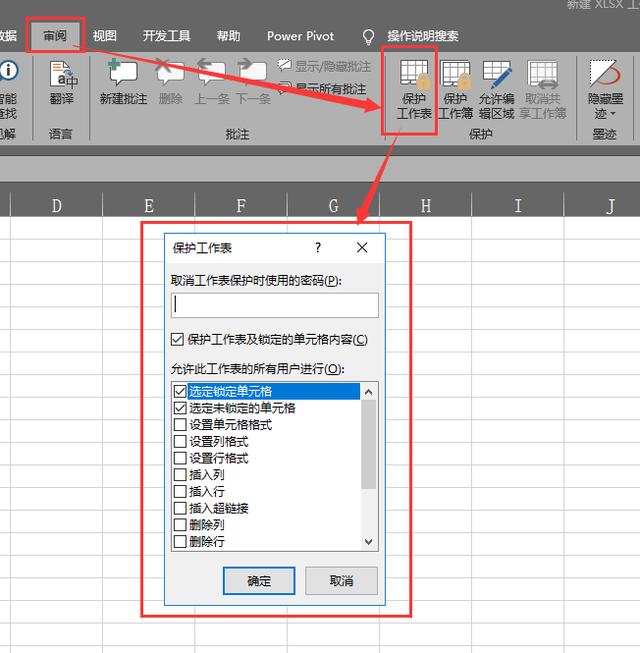Enable 删除行 checkbox
The image size is (640, 653).
(180, 542)
